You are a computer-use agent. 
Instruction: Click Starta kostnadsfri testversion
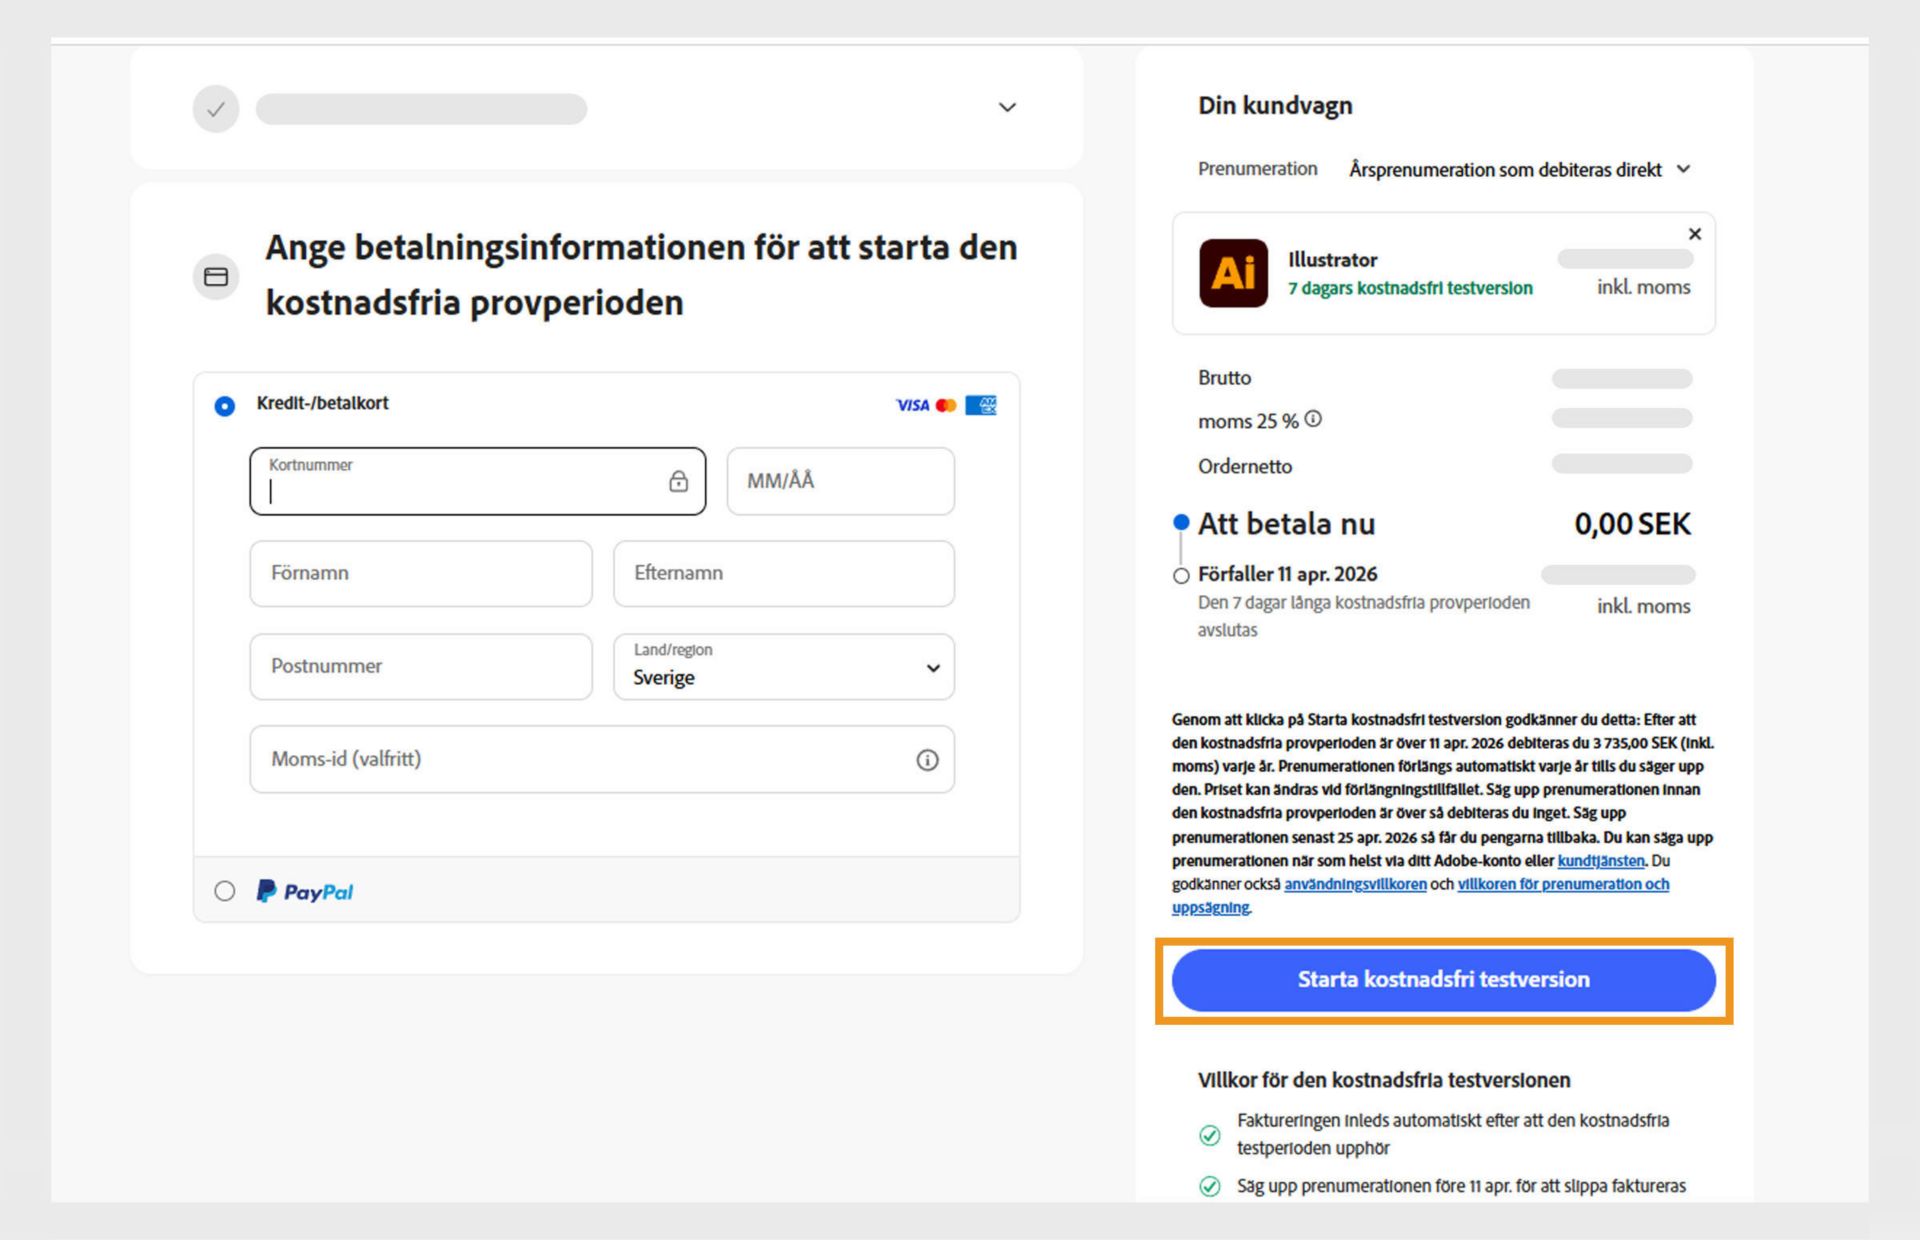[1443, 980]
